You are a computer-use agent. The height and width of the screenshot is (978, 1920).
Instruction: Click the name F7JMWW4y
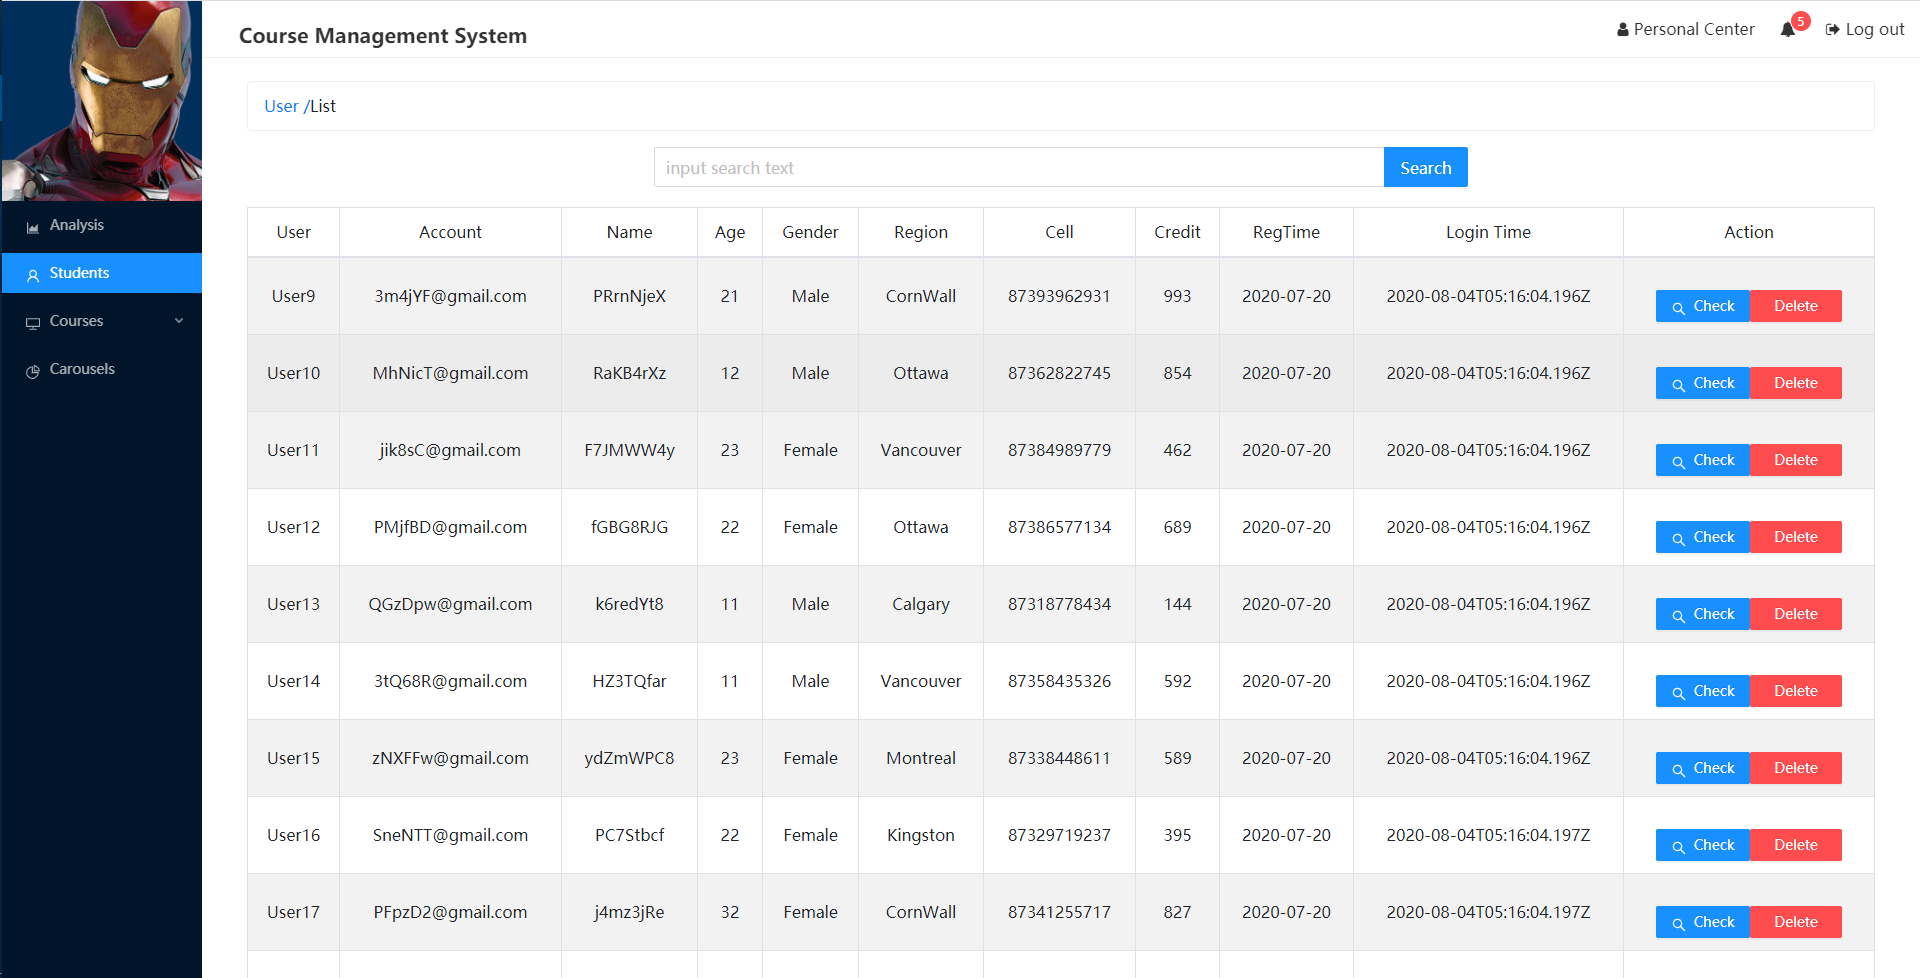[x=629, y=450]
